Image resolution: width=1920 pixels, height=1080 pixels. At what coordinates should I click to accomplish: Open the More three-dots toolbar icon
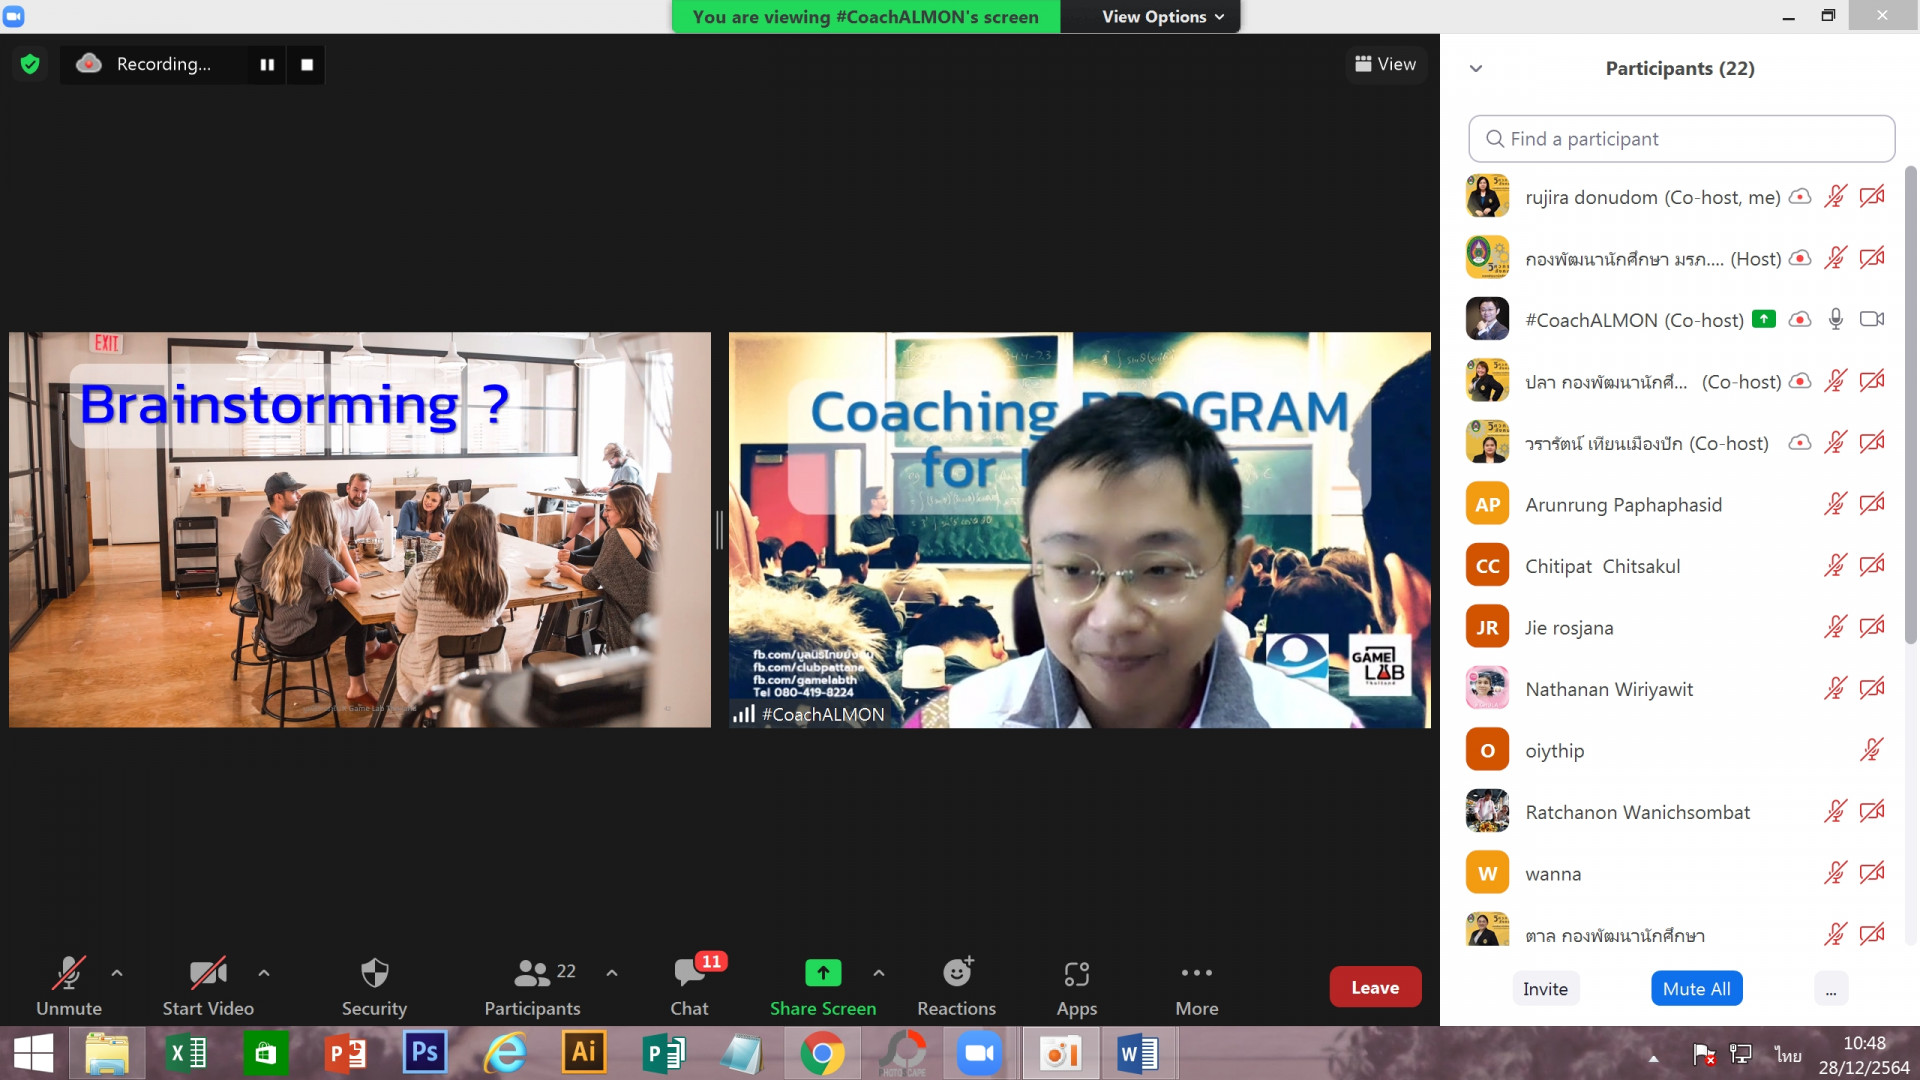point(1196,973)
